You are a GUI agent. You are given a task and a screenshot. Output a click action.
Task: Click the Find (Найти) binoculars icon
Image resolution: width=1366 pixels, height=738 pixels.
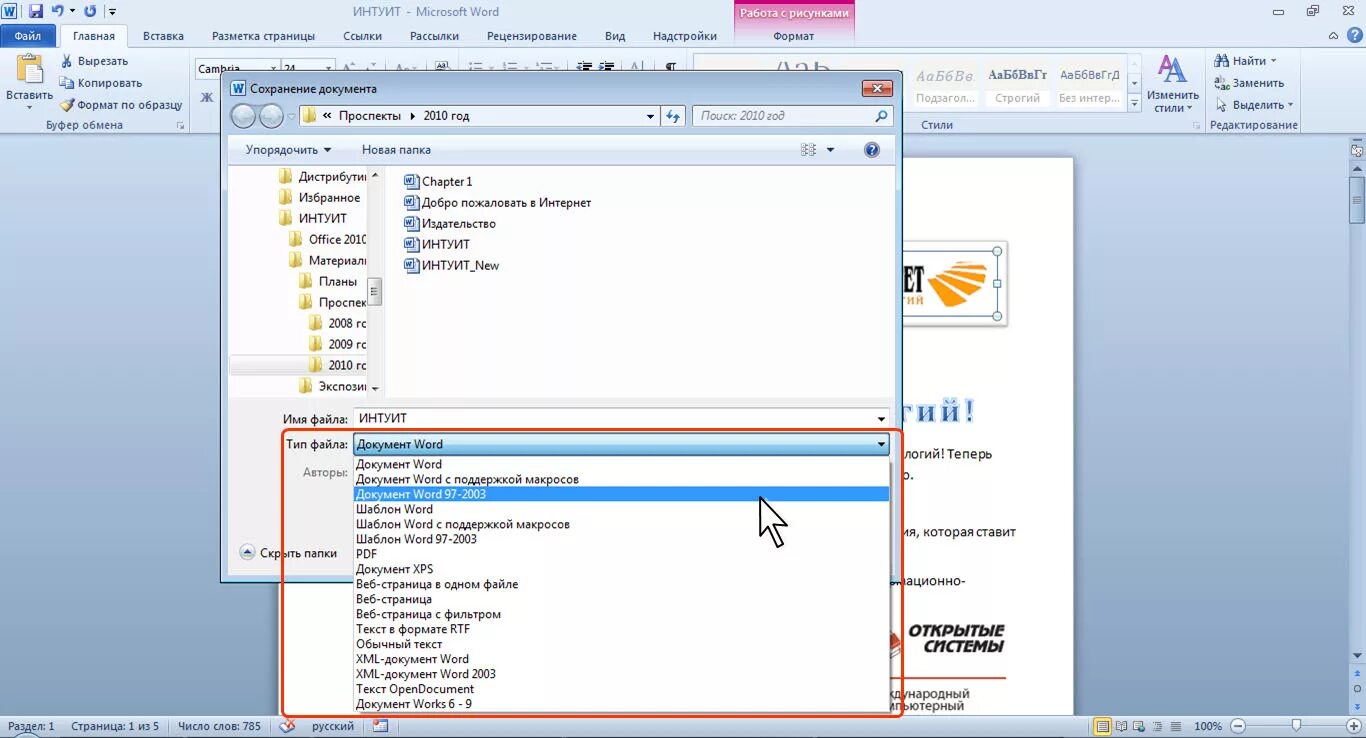1222,61
